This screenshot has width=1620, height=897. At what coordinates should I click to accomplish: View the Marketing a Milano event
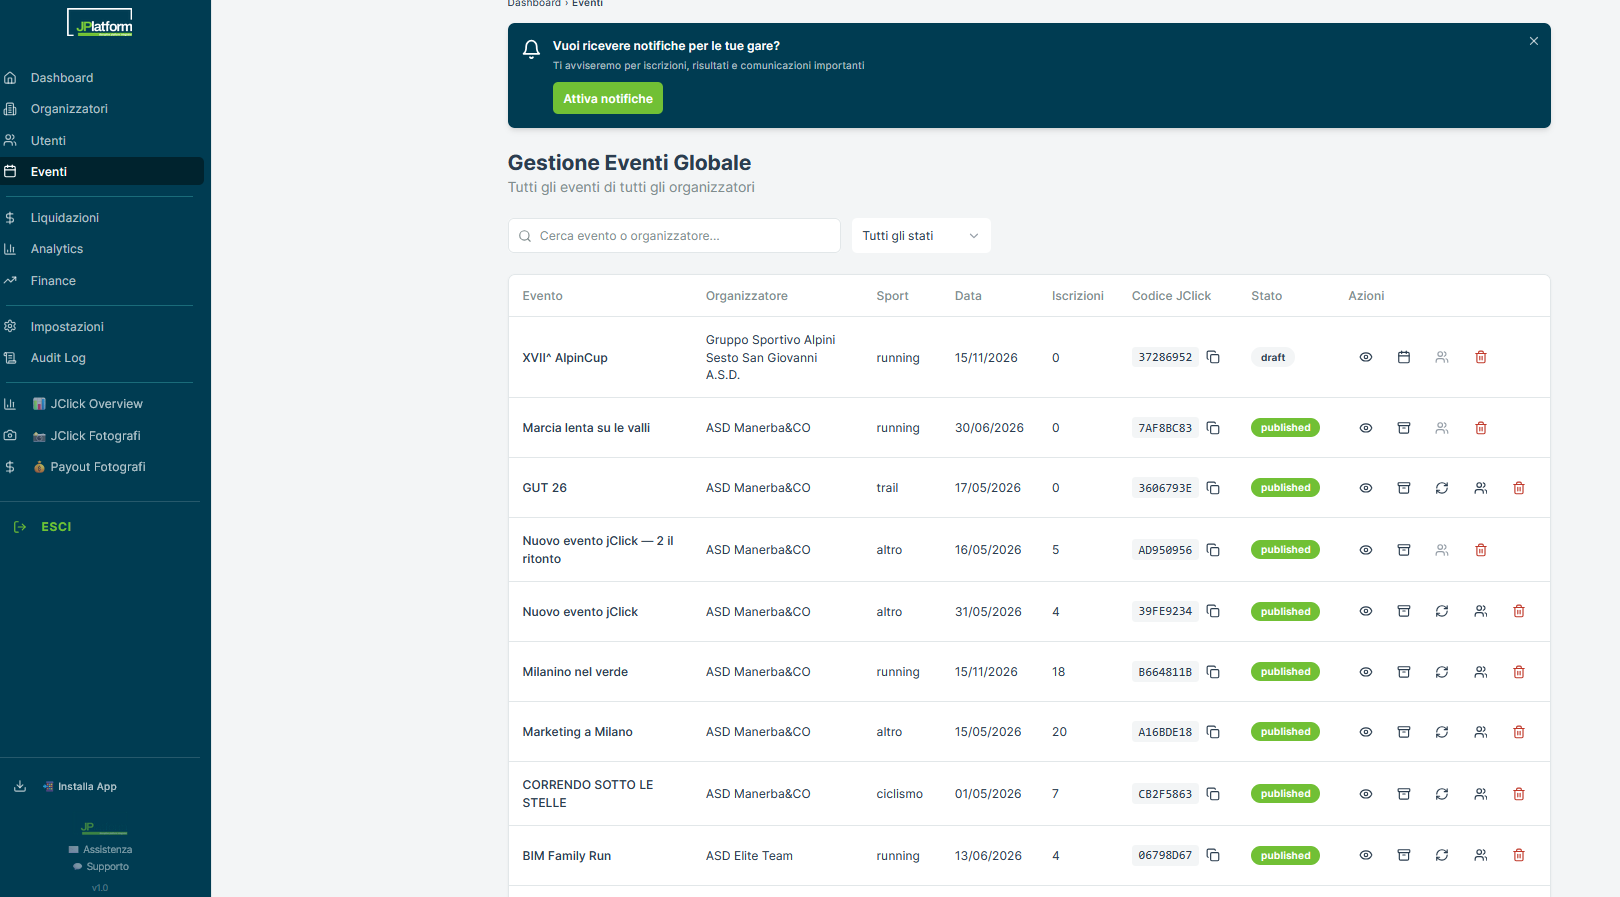coord(1366,732)
